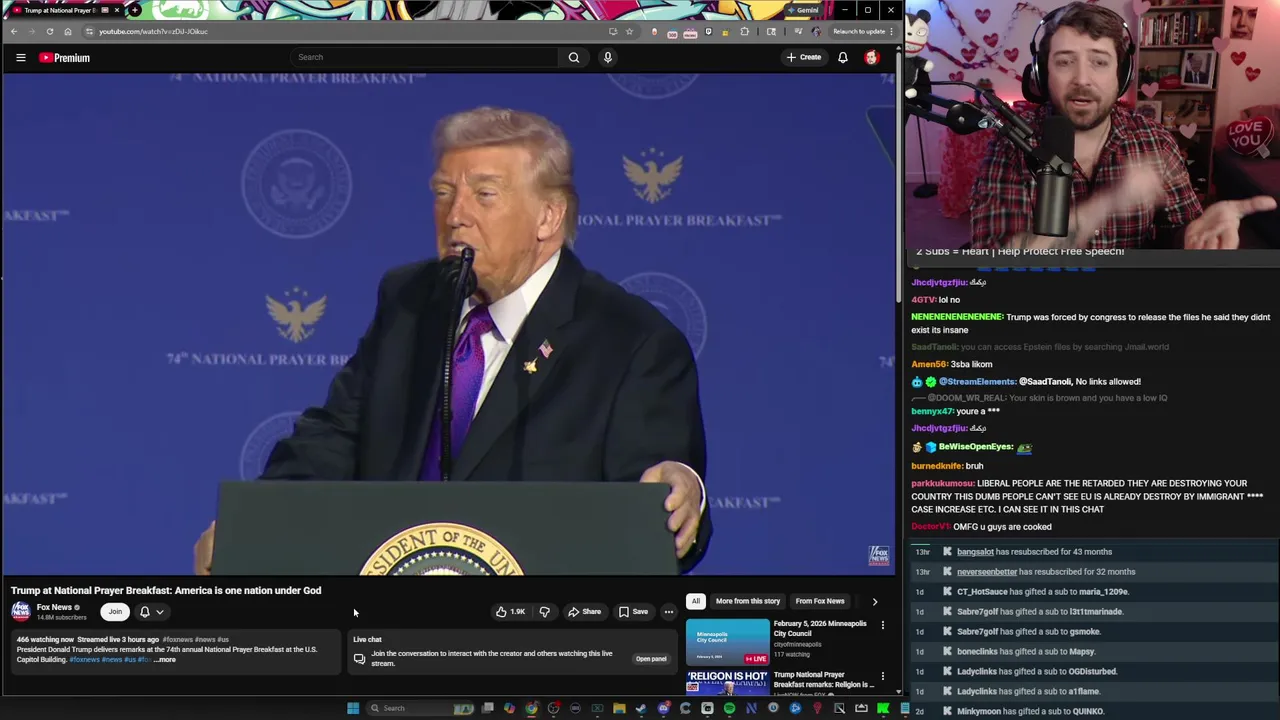Open the Fox News channel name link
This screenshot has height=720, width=1280.
54,607
